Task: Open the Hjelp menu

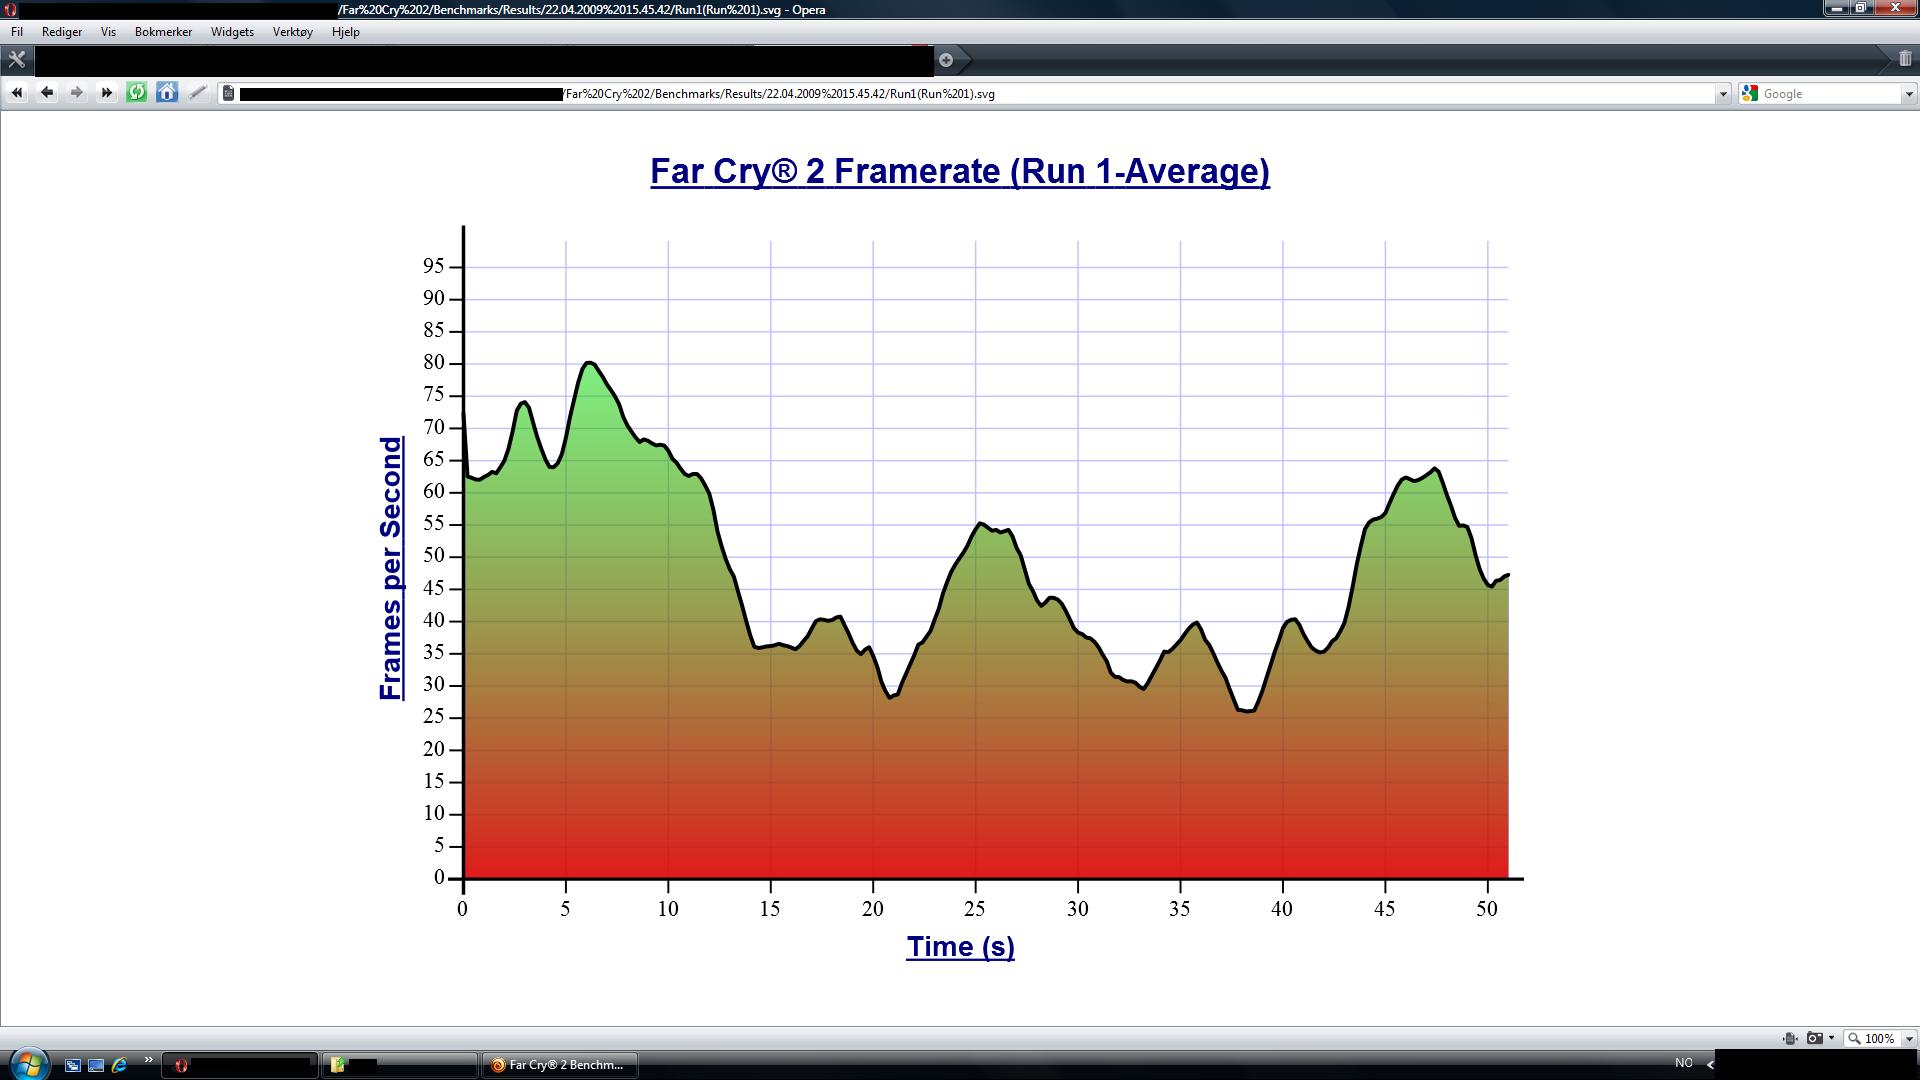Action: pyautogui.click(x=346, y=32)
